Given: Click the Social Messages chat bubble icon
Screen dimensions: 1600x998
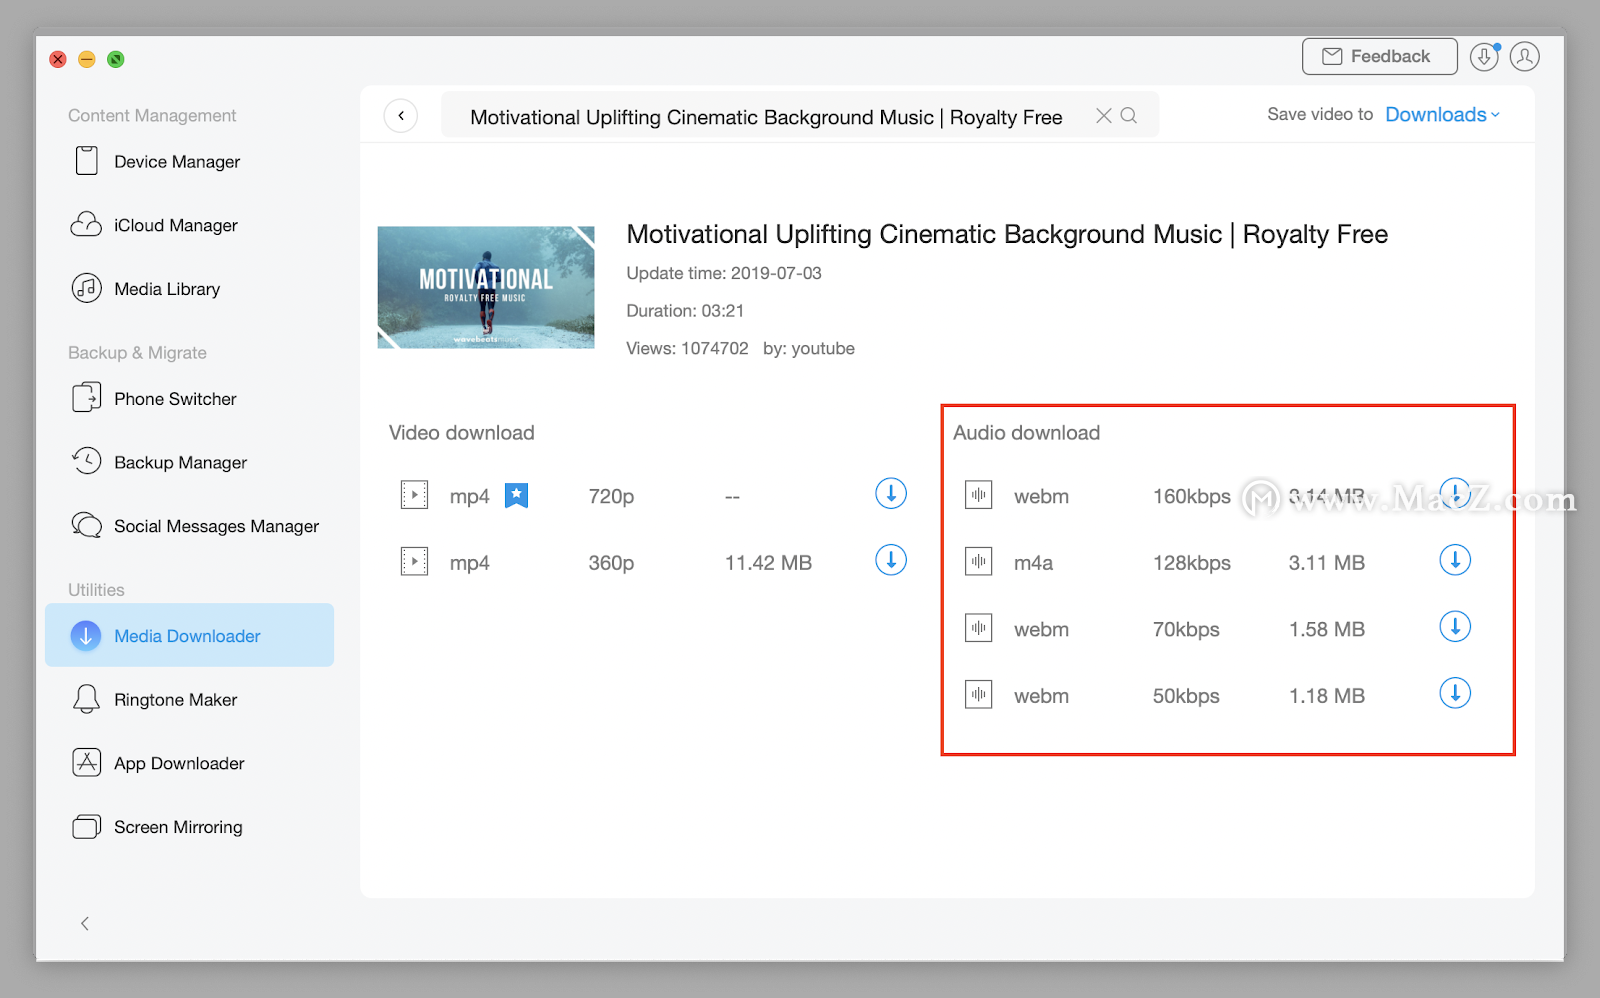Looking at the screenshot, I should point(87,525).
